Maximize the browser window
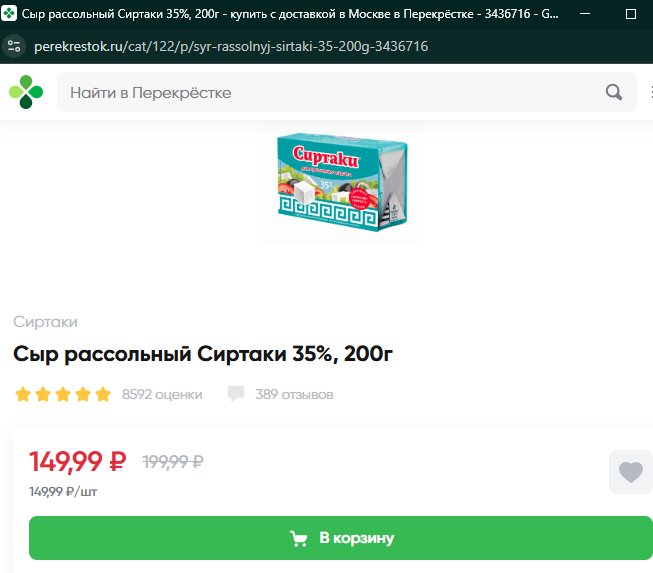653x573 pixels. (x=631, y=14)
